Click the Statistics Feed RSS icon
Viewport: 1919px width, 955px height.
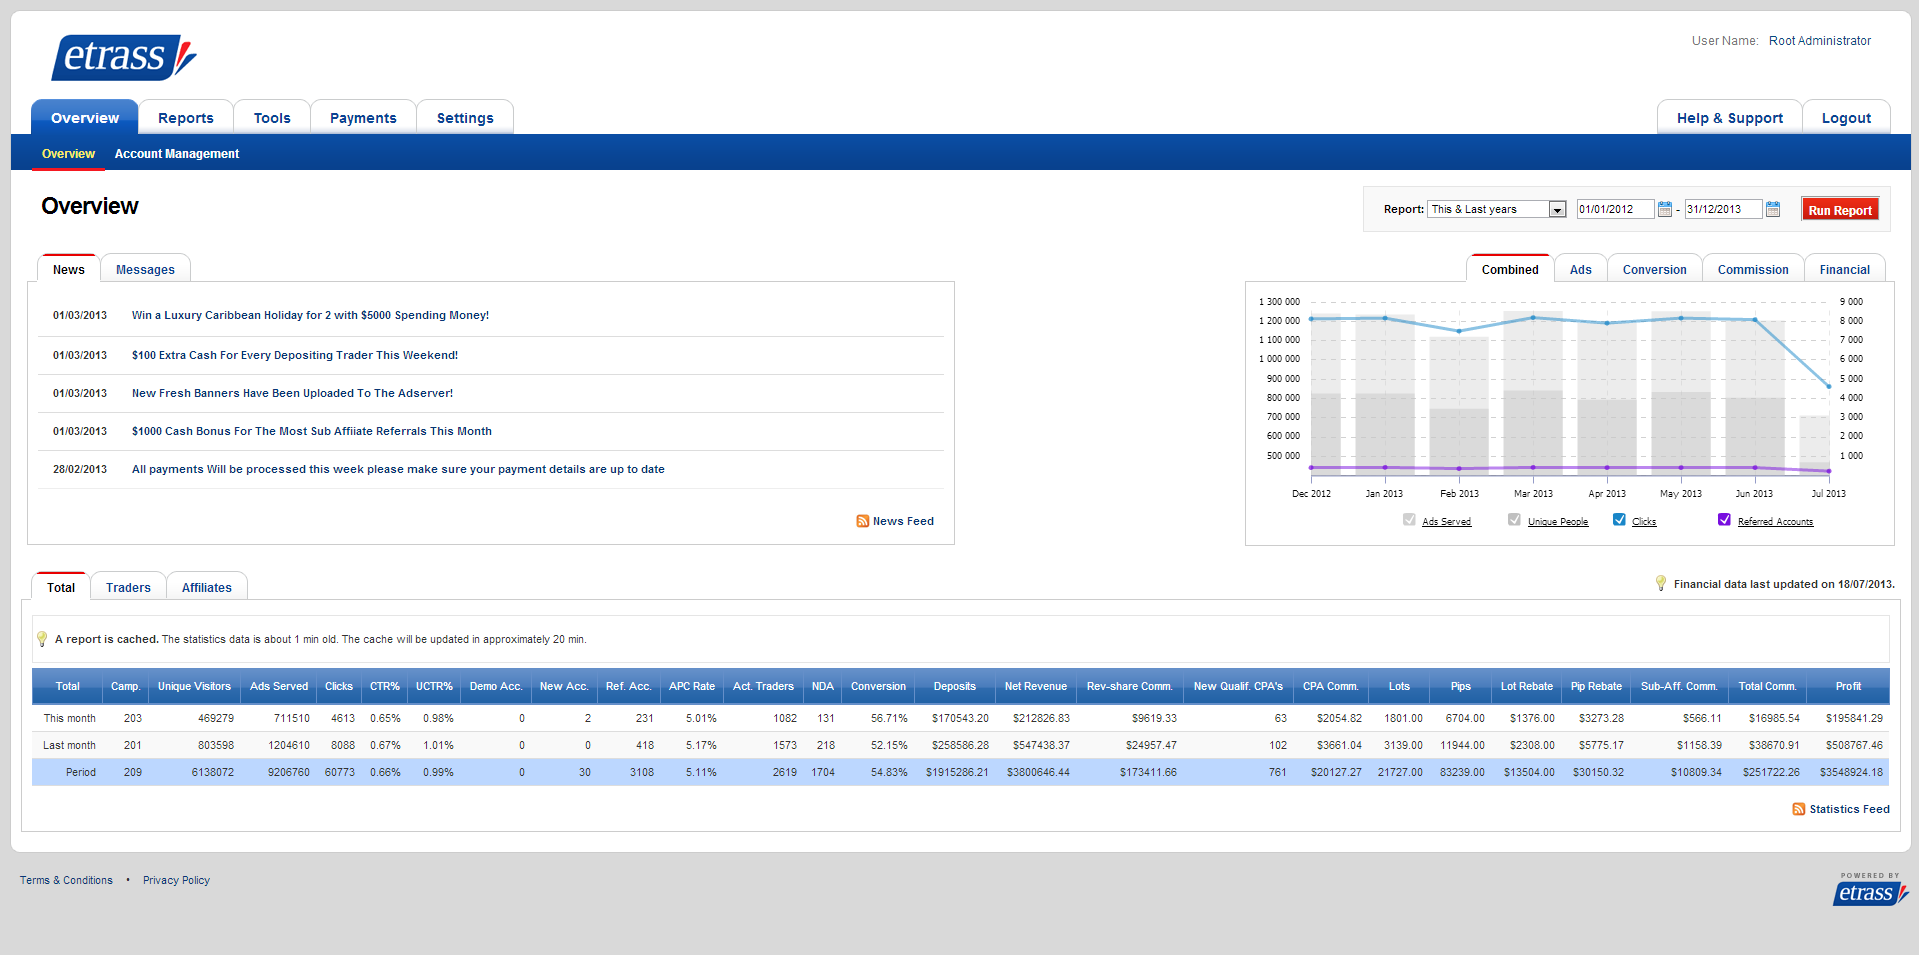point(1799,809)
